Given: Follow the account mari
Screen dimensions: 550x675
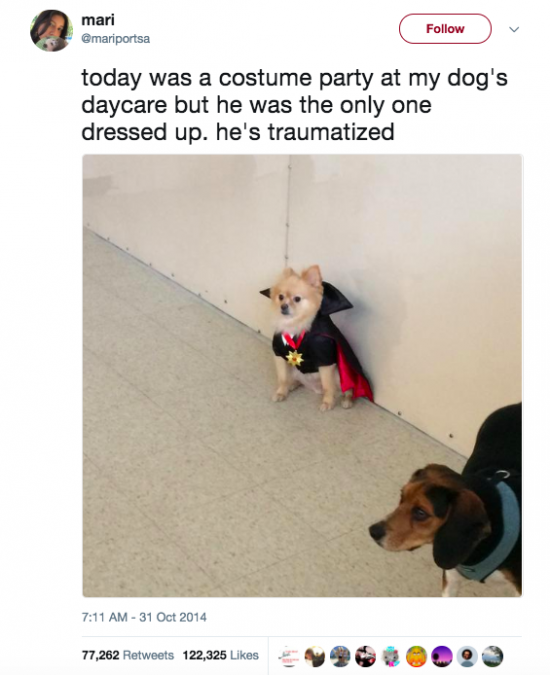Looking at the screenshot, I should pyautogui.click(x=445, y=29).
